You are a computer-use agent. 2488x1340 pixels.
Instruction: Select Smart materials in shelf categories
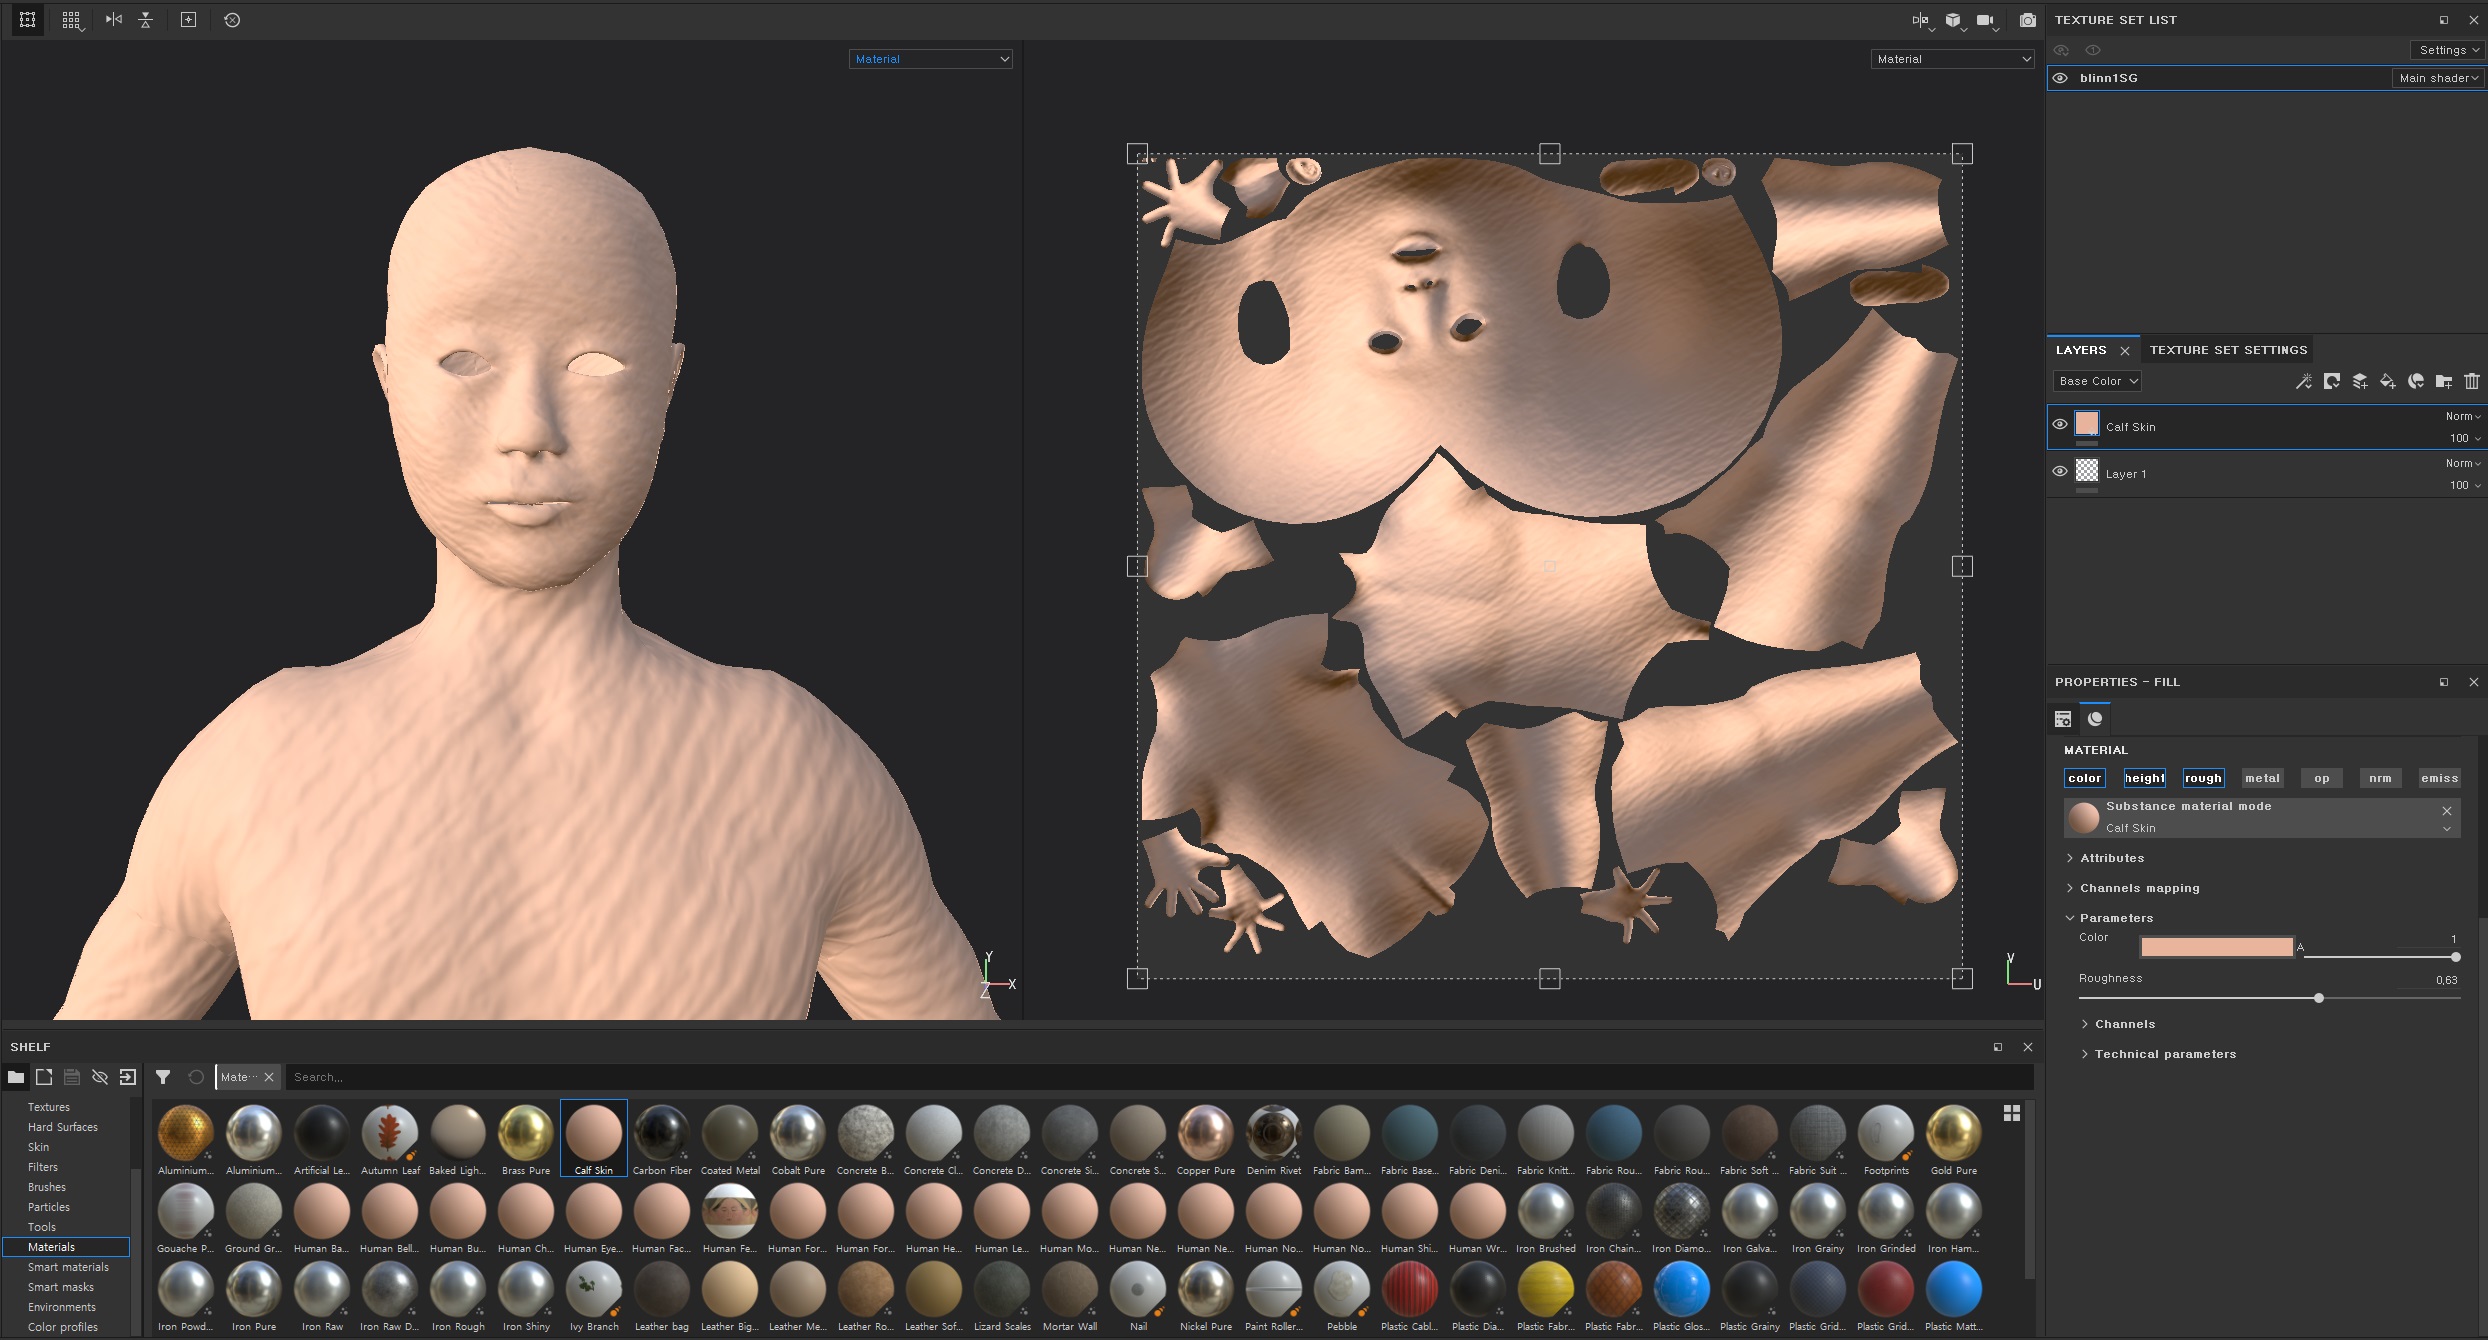(x=68, y=1267)
